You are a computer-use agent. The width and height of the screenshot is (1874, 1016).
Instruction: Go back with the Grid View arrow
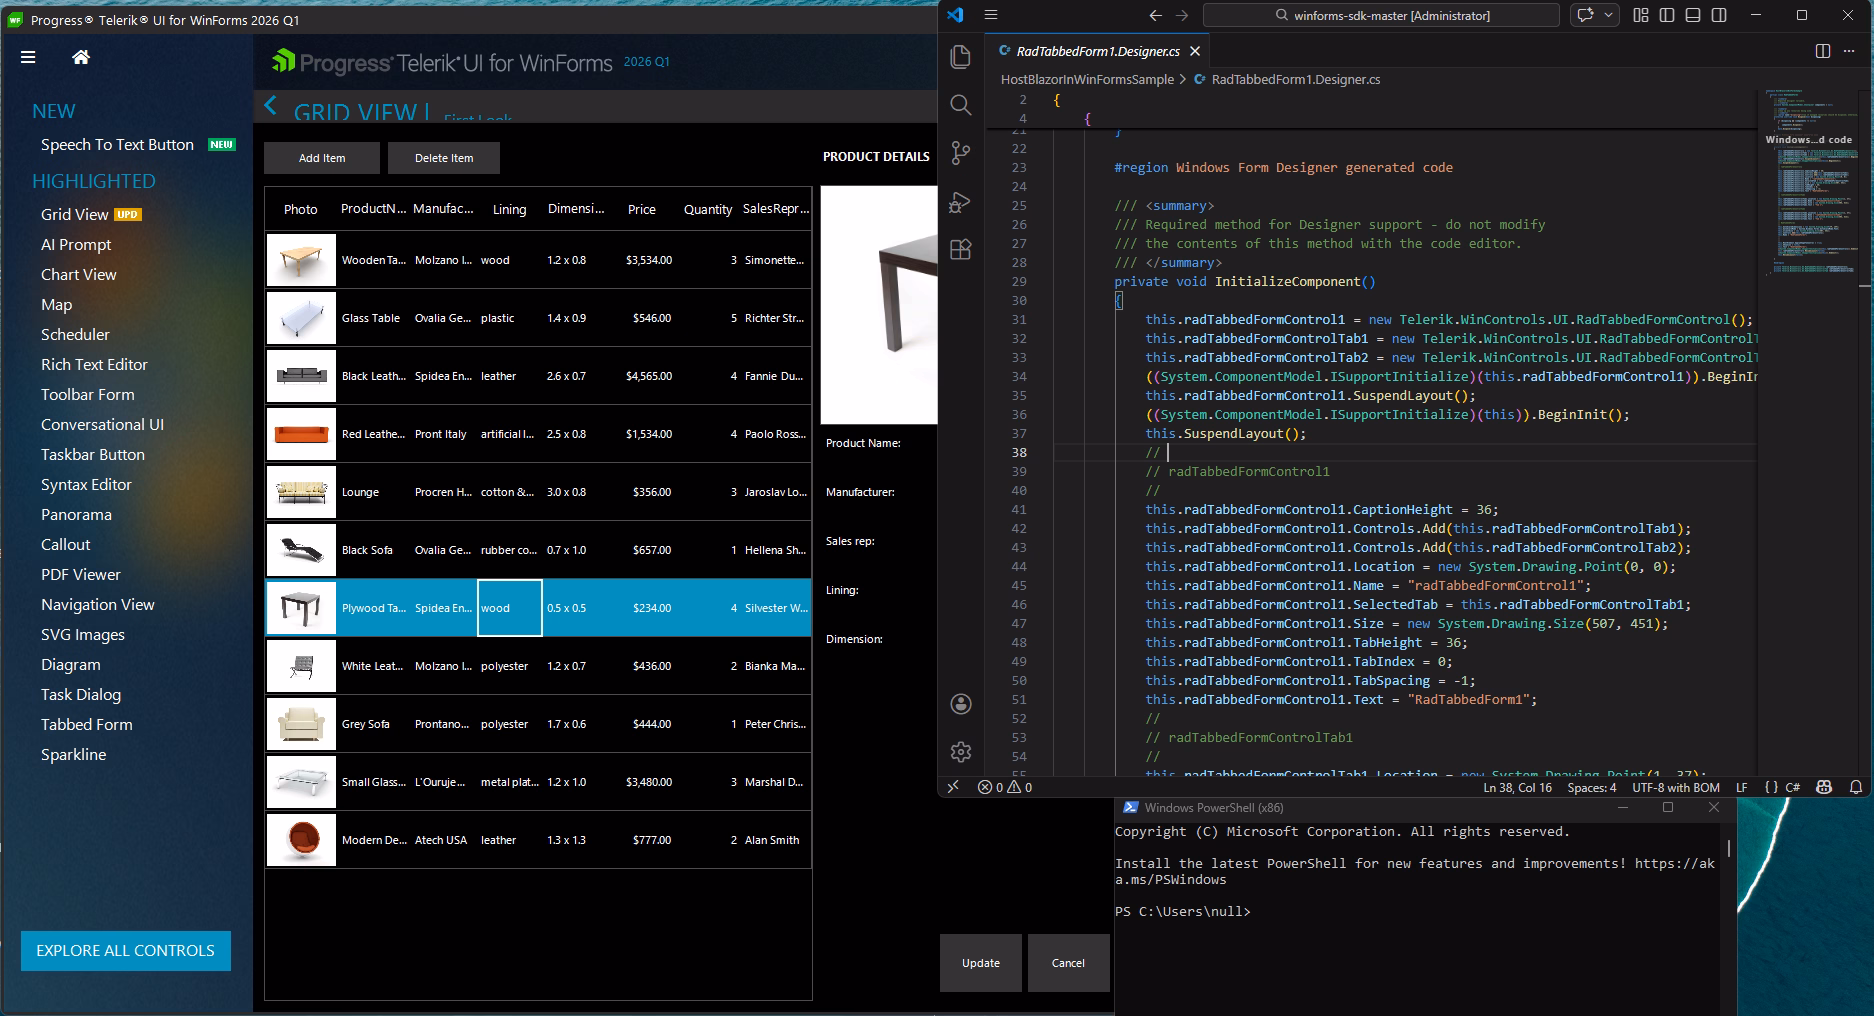point(270,106)
